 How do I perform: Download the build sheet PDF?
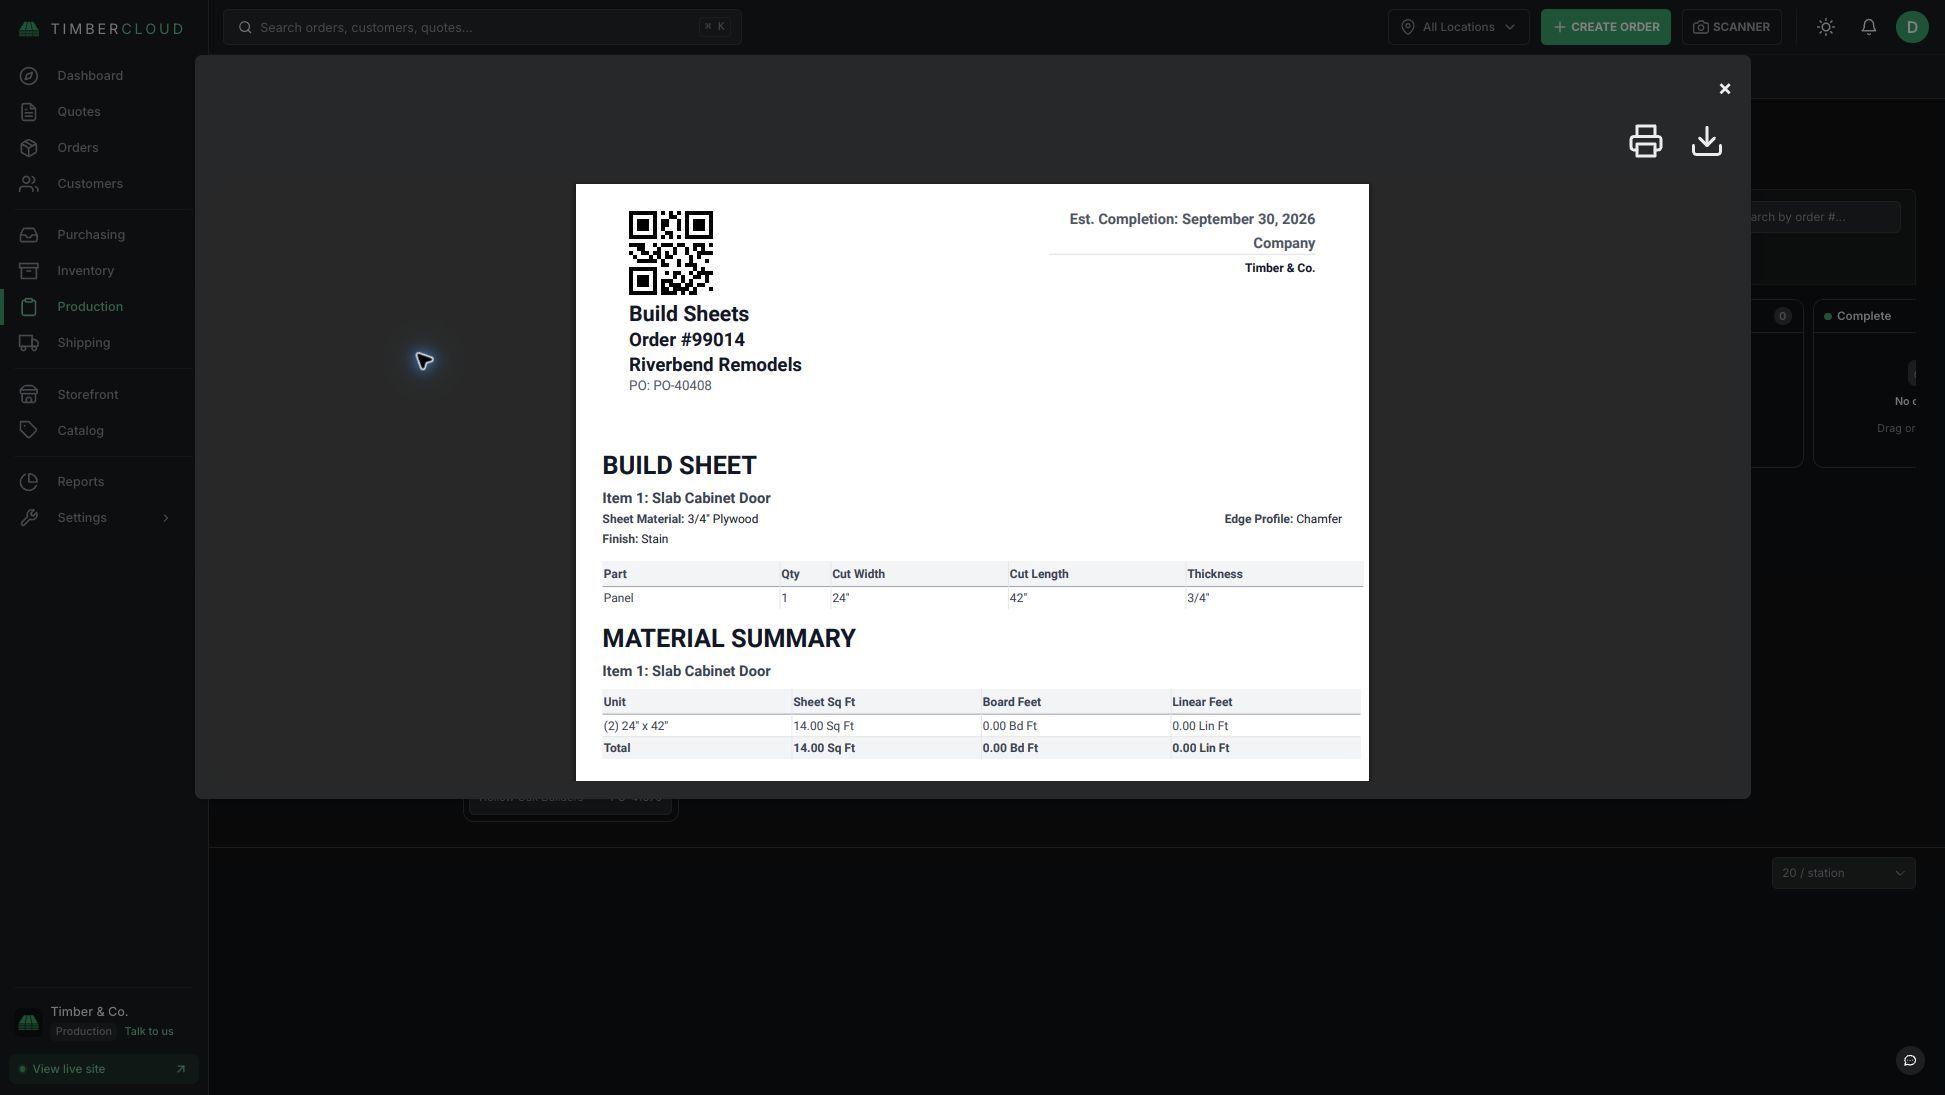[1706, 141]
